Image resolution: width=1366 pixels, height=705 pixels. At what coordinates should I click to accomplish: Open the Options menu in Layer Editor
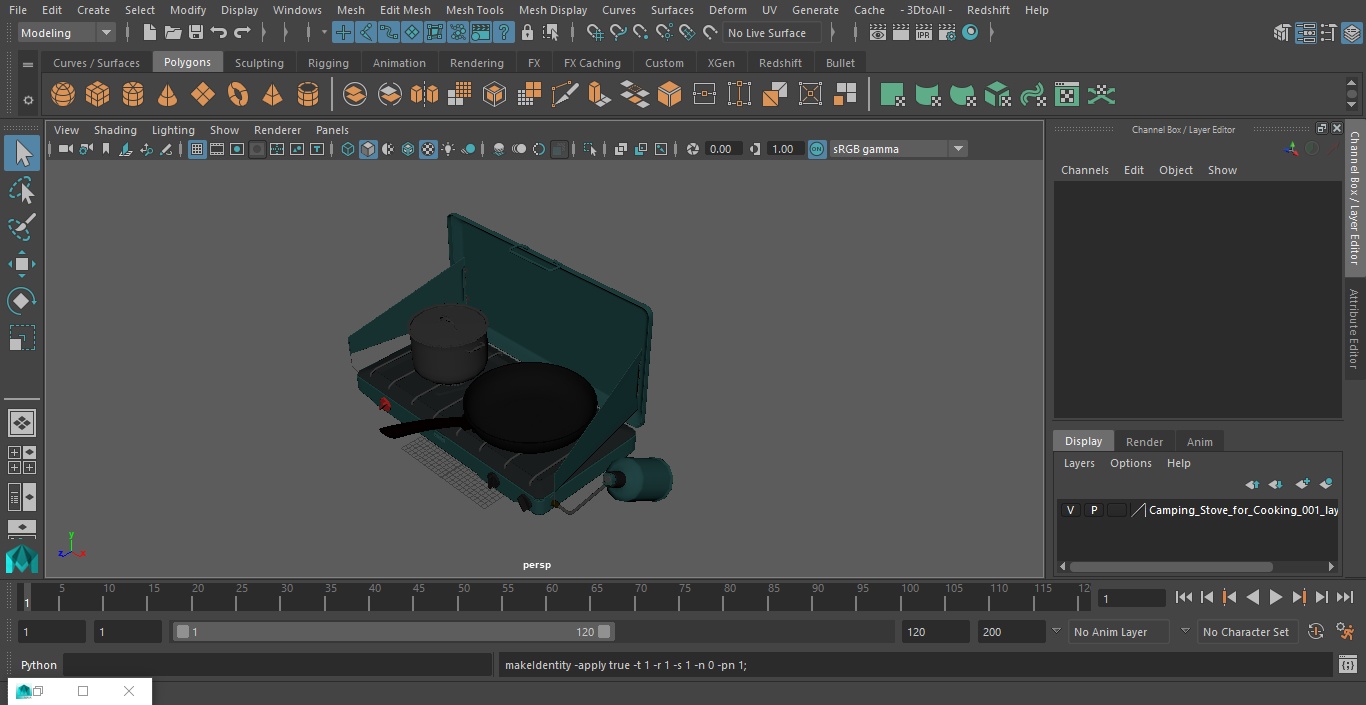coord(1130,463)
